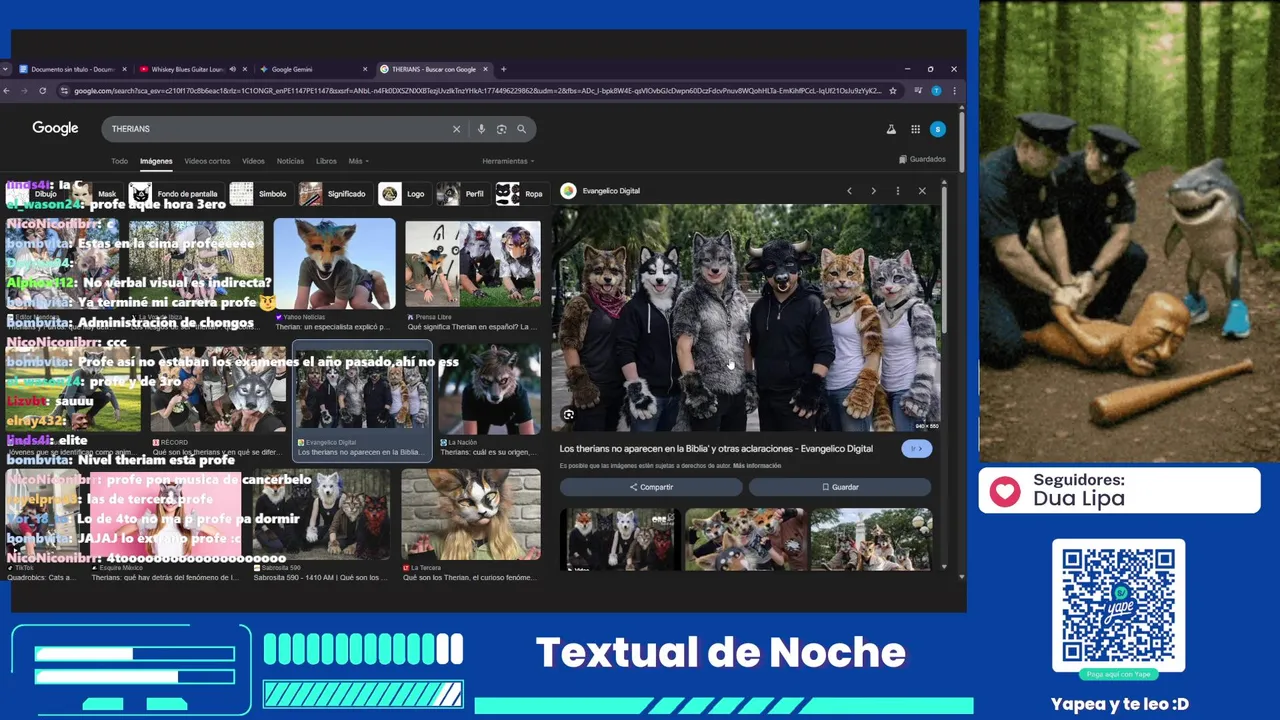Open preview panel three-dot options
1280x720 pixels.
pos(897,191)
